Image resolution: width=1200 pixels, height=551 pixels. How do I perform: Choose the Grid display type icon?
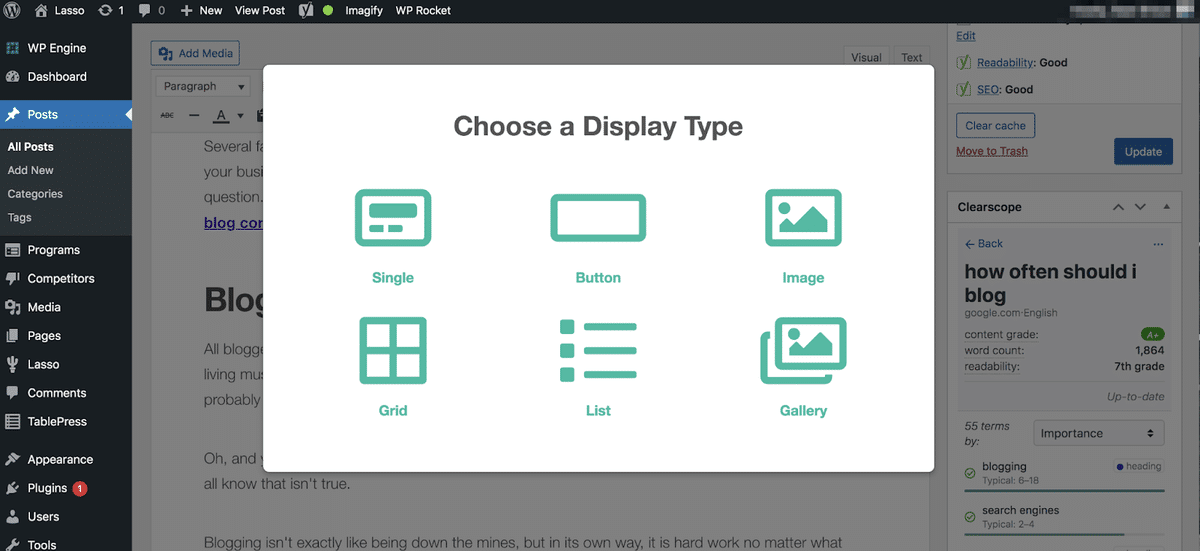[393, 350]
